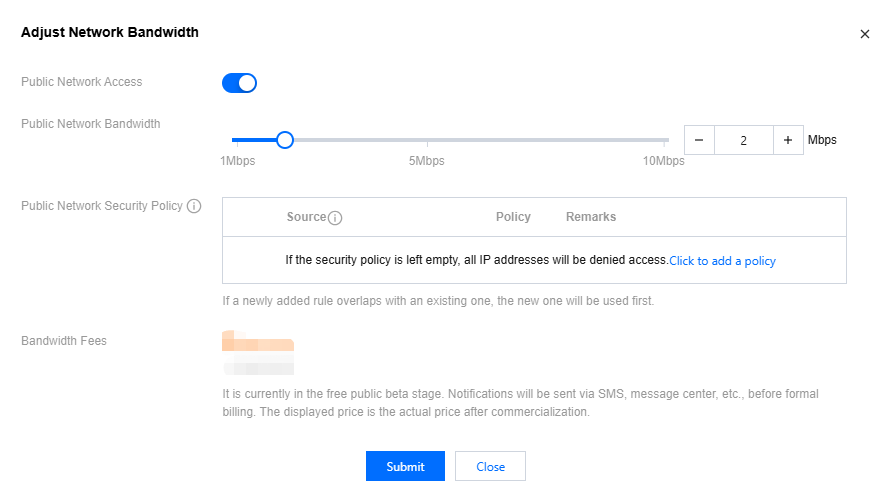Image resolution: width=895 pixels, height=503 pixels.
Task: Click the slider track's right end at 10Mbps
Action: pyautogui.click(x=667, y=140)
